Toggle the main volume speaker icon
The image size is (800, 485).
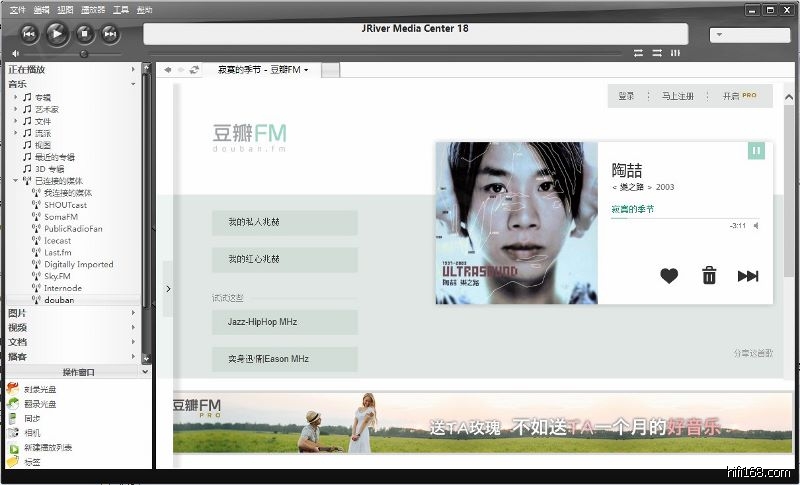pyautogui.click(x=14, y=53)
